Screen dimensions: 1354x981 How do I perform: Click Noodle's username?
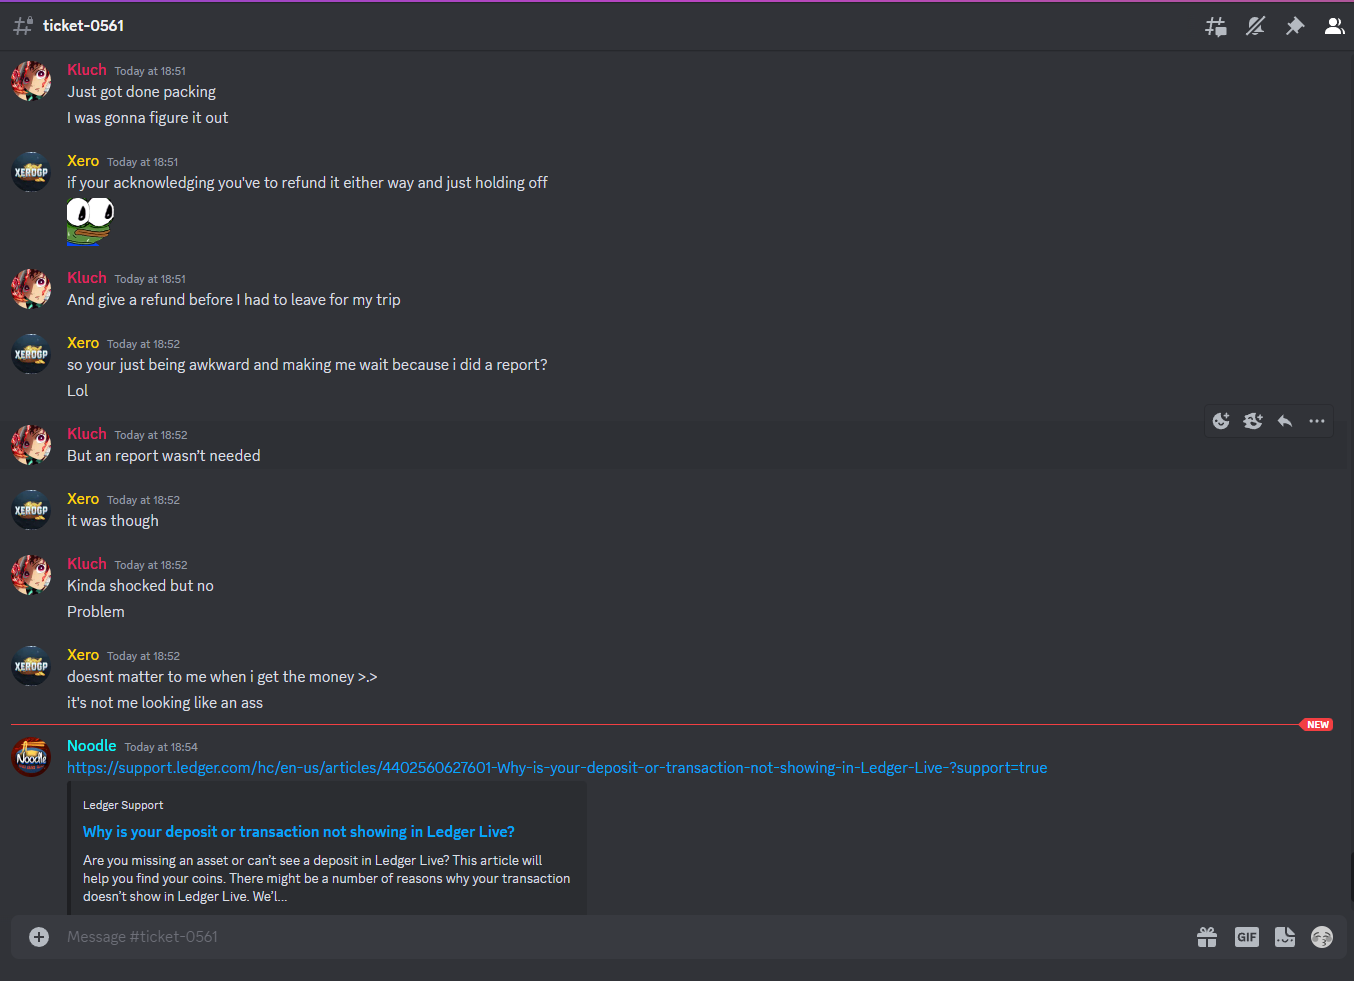pyautogui.click(x=91, y=746)
